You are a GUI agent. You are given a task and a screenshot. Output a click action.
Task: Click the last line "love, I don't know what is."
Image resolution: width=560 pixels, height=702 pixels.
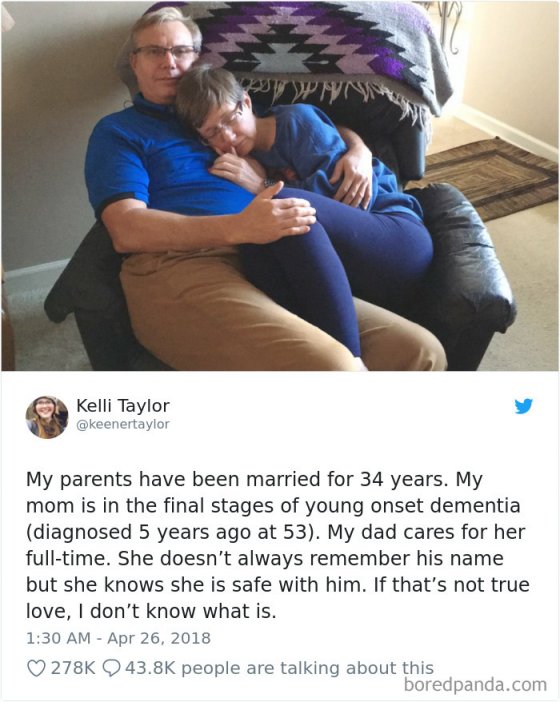[151, 611]
